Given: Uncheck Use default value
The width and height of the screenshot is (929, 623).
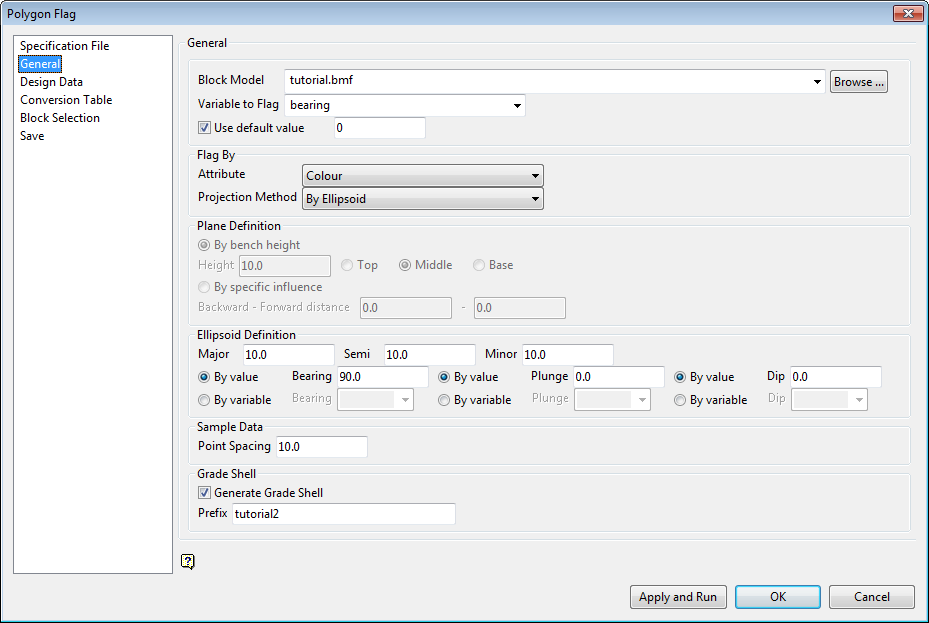Looking at the screenshot, I should tap(205, 127).
